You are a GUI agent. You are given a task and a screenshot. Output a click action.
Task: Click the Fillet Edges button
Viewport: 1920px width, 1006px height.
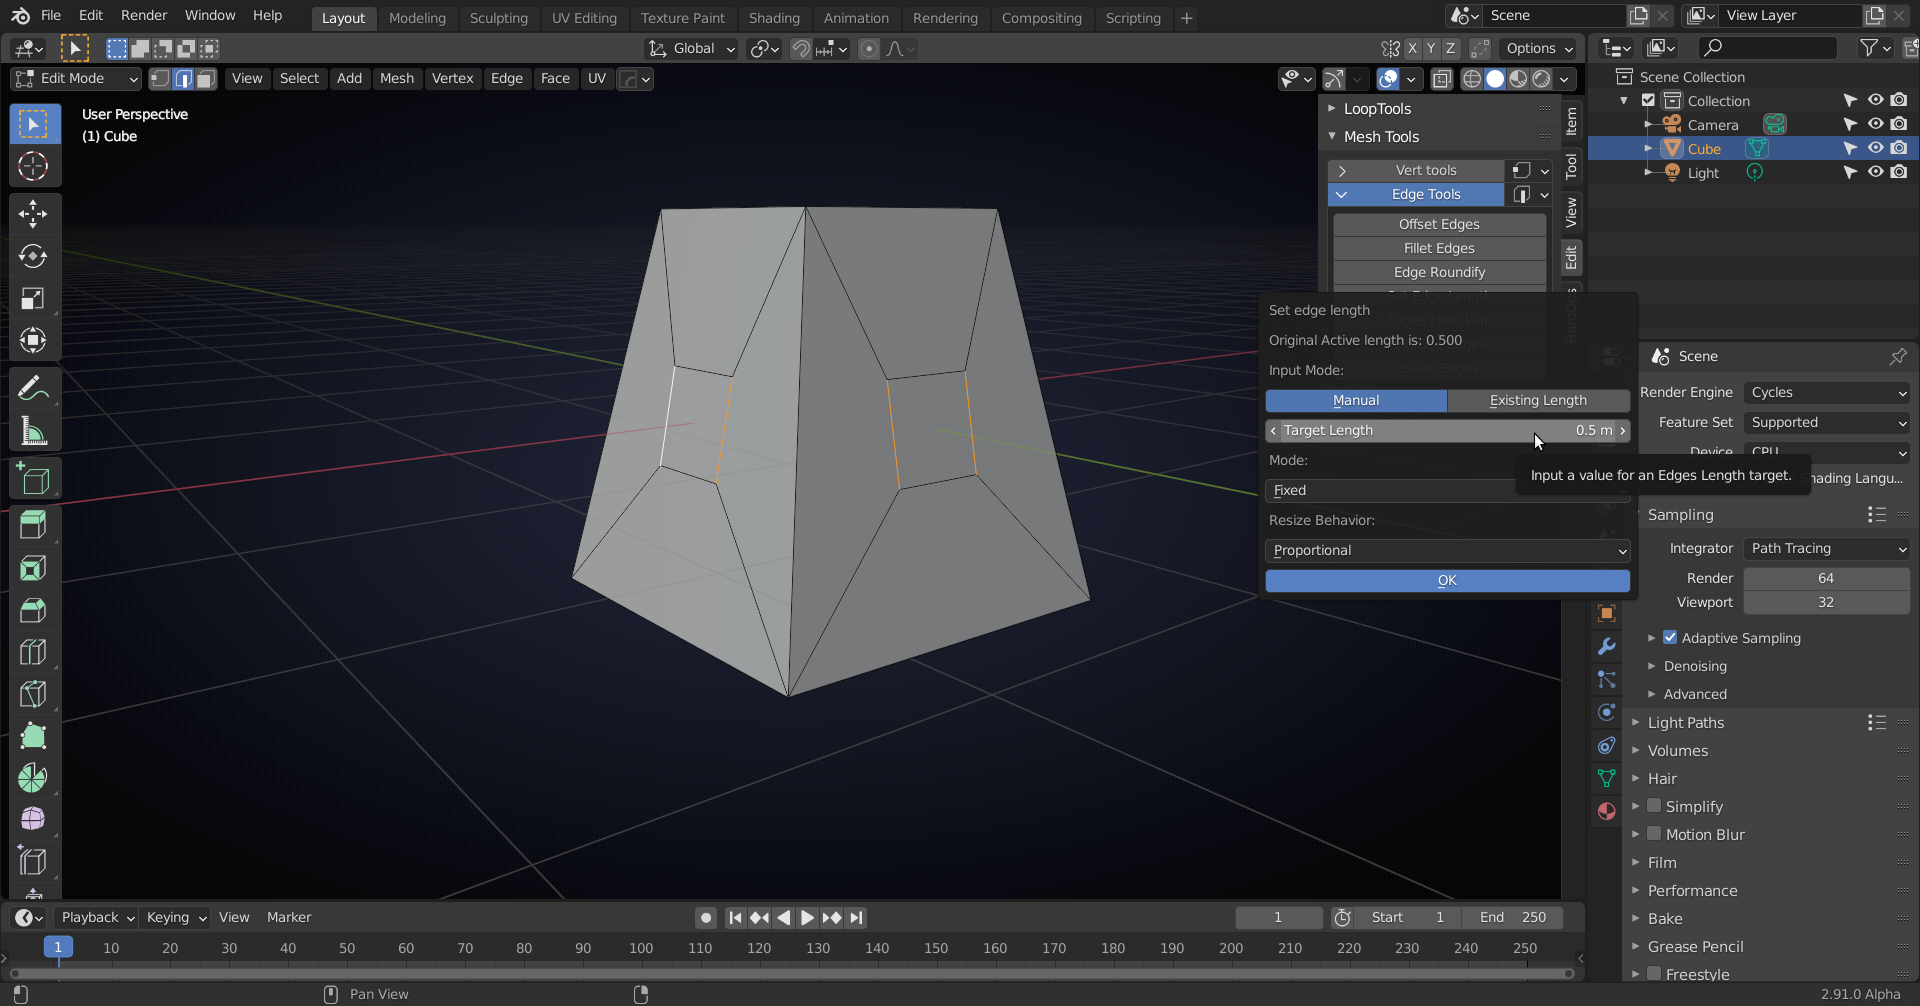coord(1438,248)
